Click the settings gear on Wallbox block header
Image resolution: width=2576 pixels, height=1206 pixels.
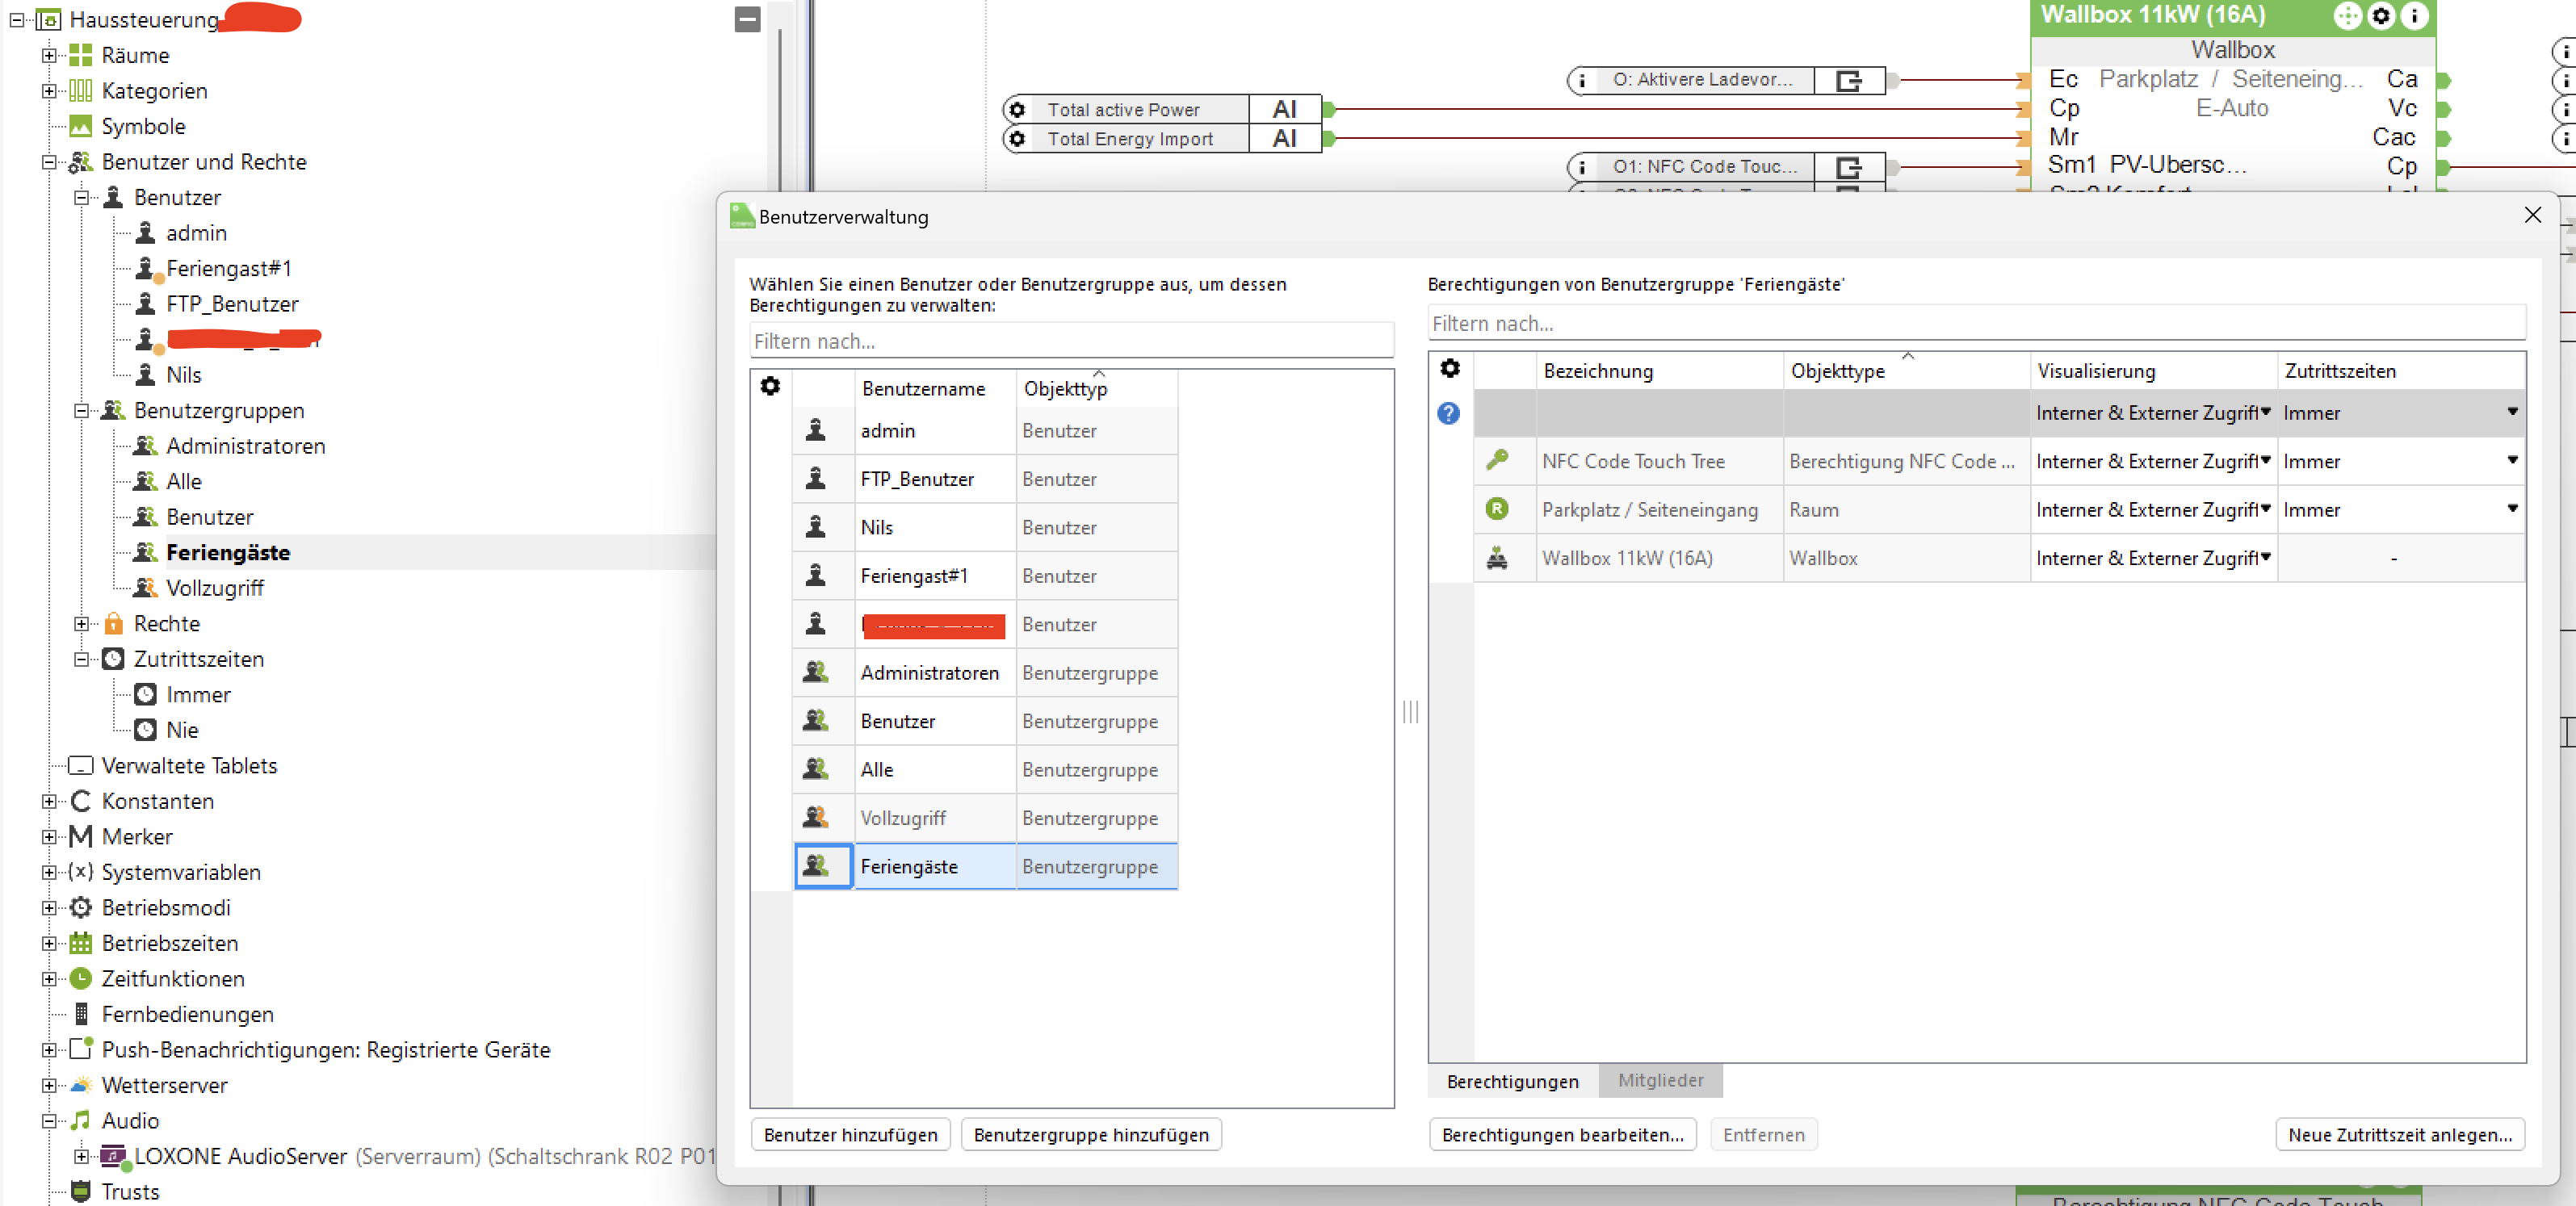click(x=2381, y=16)
